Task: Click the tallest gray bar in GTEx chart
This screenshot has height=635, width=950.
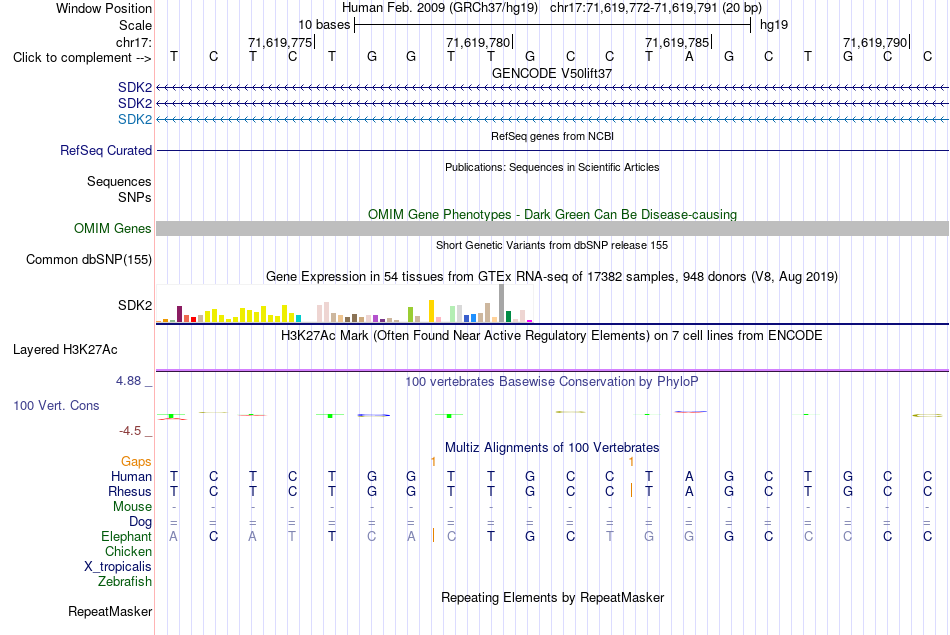Action: (501, 303)
